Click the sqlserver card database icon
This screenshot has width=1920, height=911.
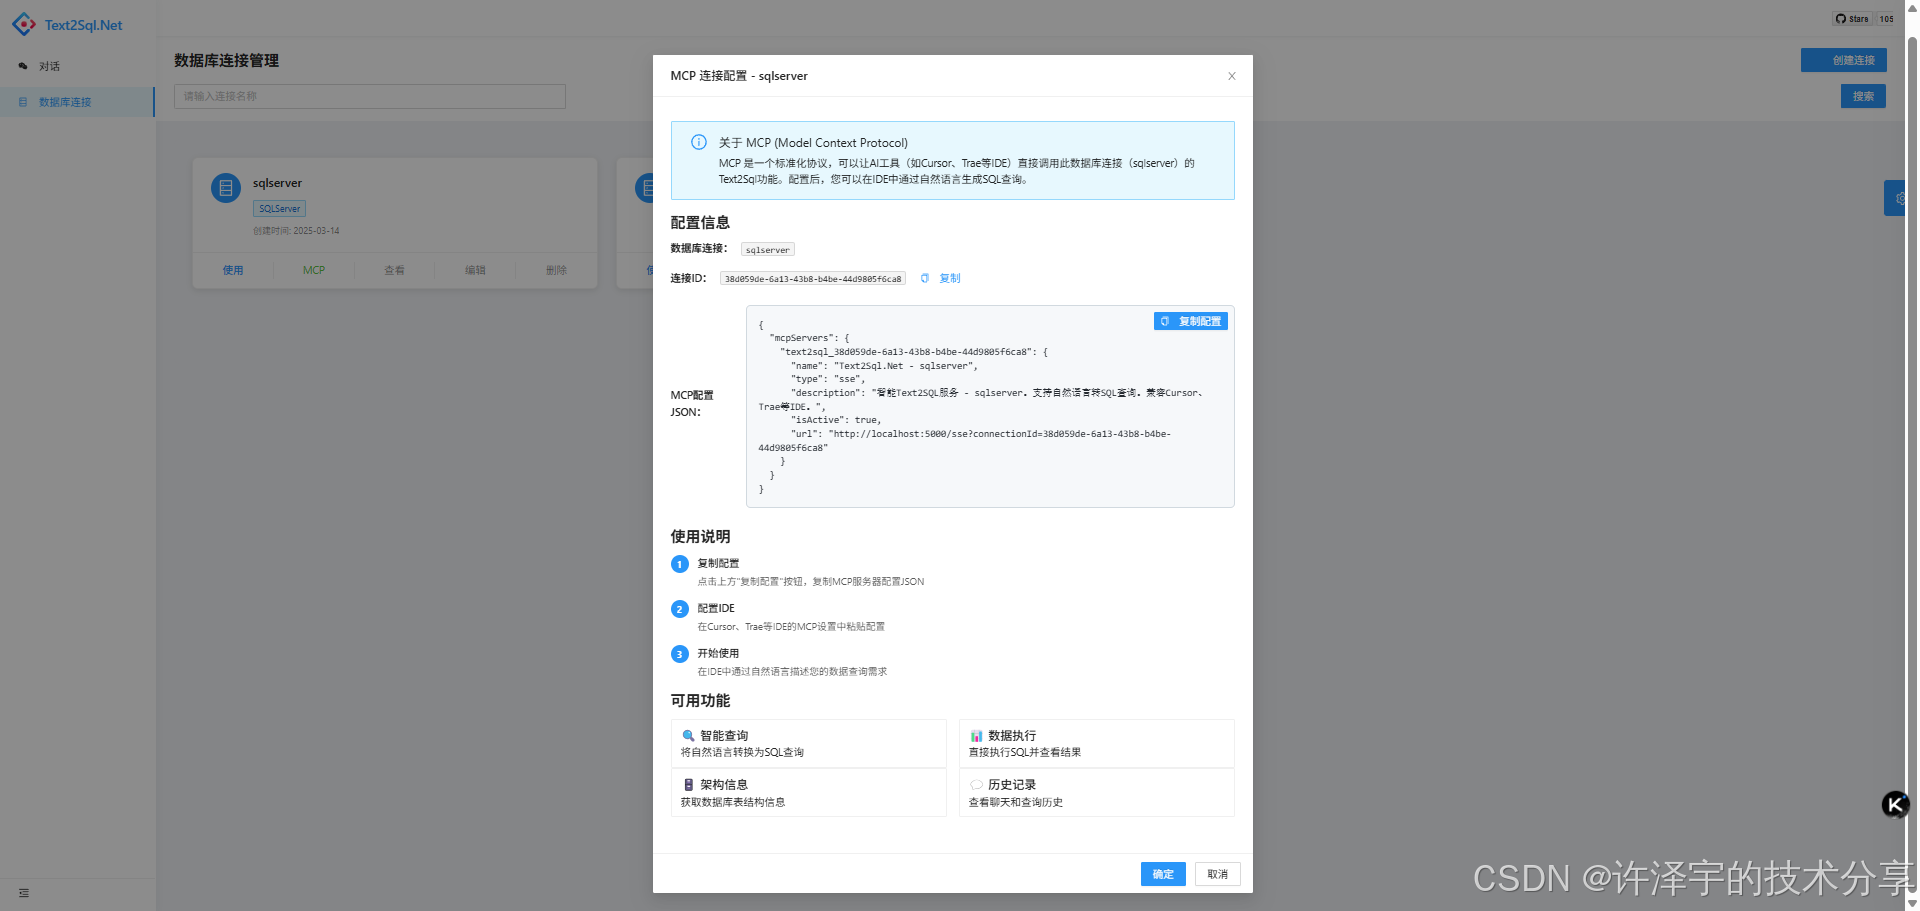click(x=226, y=187)
